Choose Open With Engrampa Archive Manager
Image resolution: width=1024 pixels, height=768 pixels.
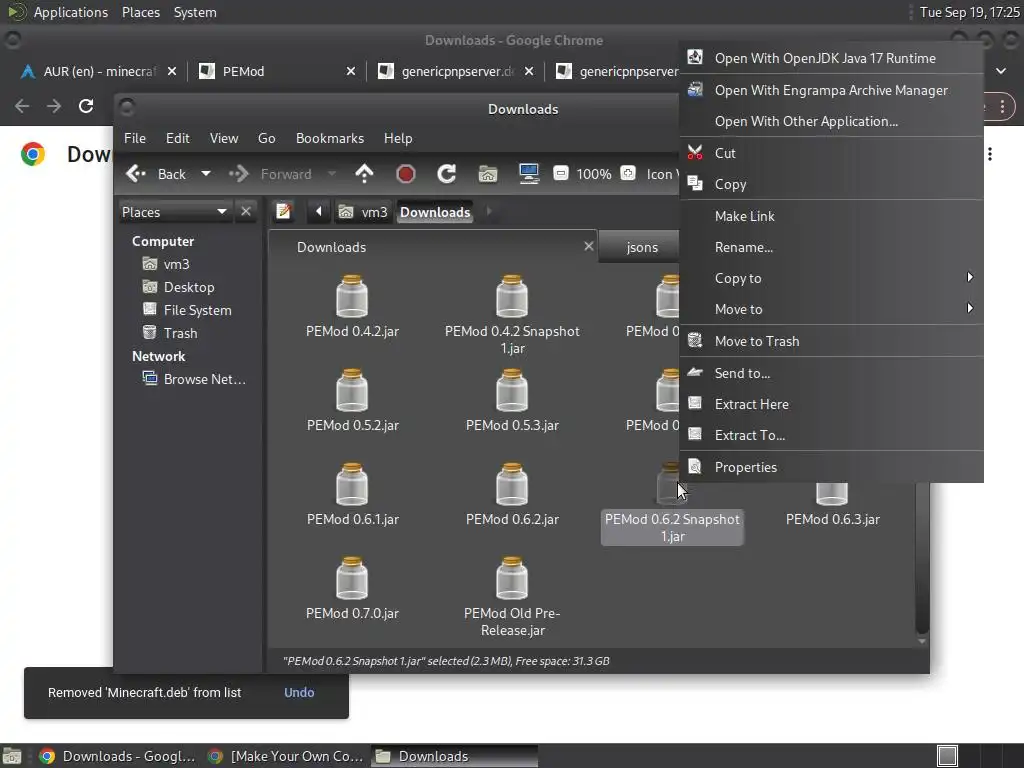831,90
